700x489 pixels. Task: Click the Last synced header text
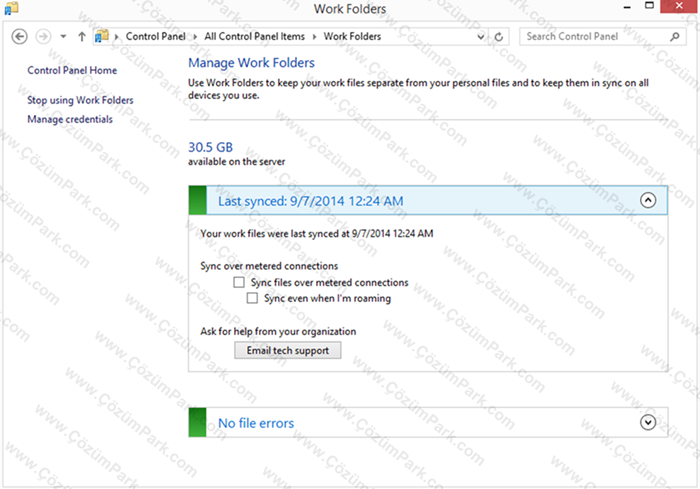tap(311, 201)
